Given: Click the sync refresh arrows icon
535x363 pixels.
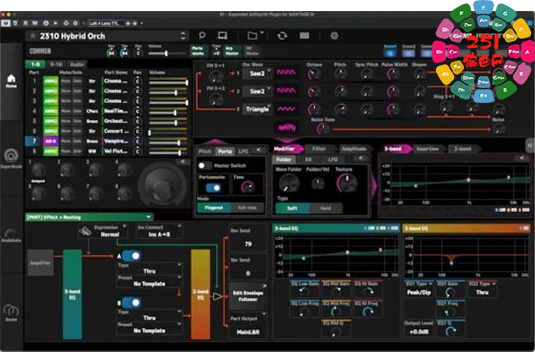Looking at the screenshot, I should (x=282, y=35).
